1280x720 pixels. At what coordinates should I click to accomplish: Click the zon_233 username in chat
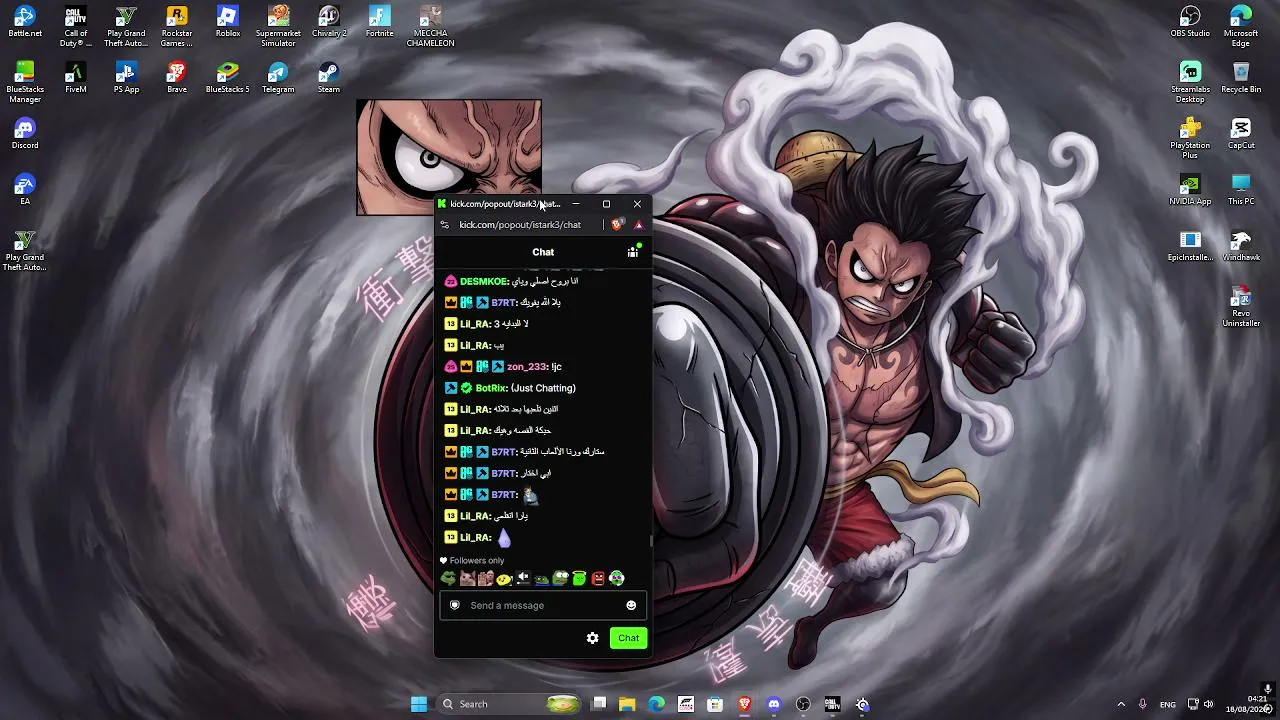click(x=527, y=367)
